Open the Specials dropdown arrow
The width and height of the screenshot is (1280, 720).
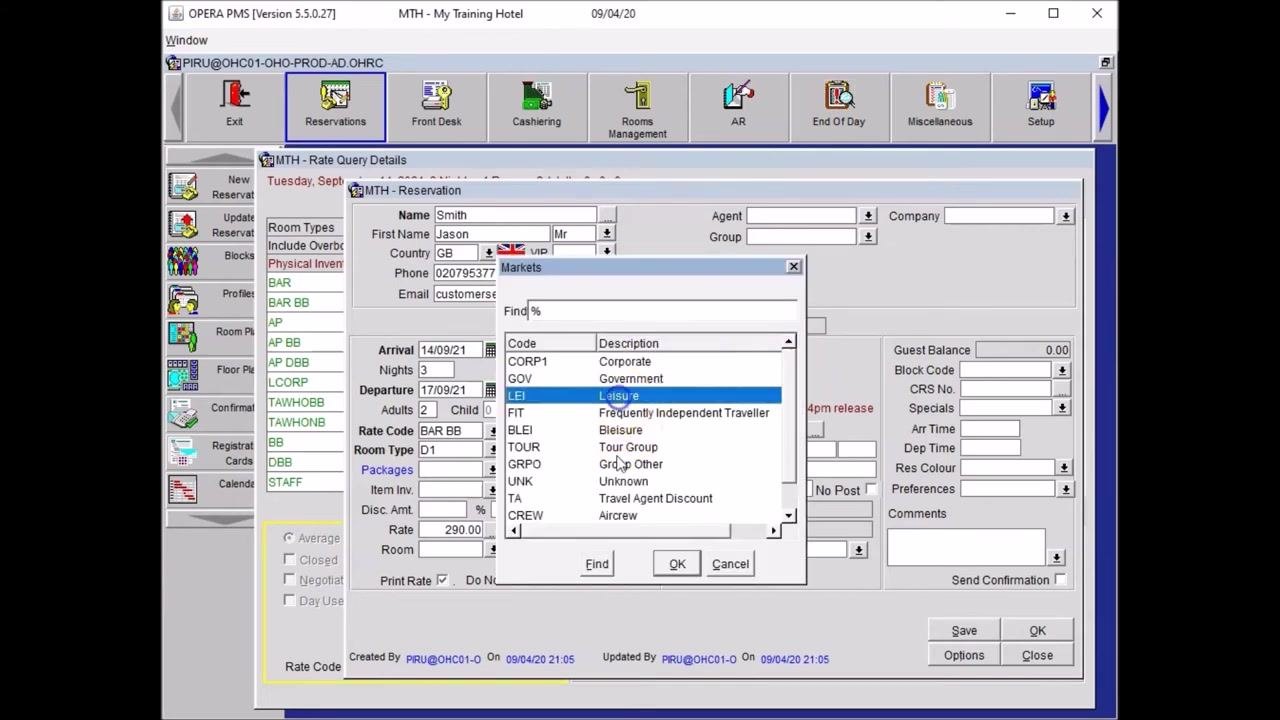tap(1062, 408)
